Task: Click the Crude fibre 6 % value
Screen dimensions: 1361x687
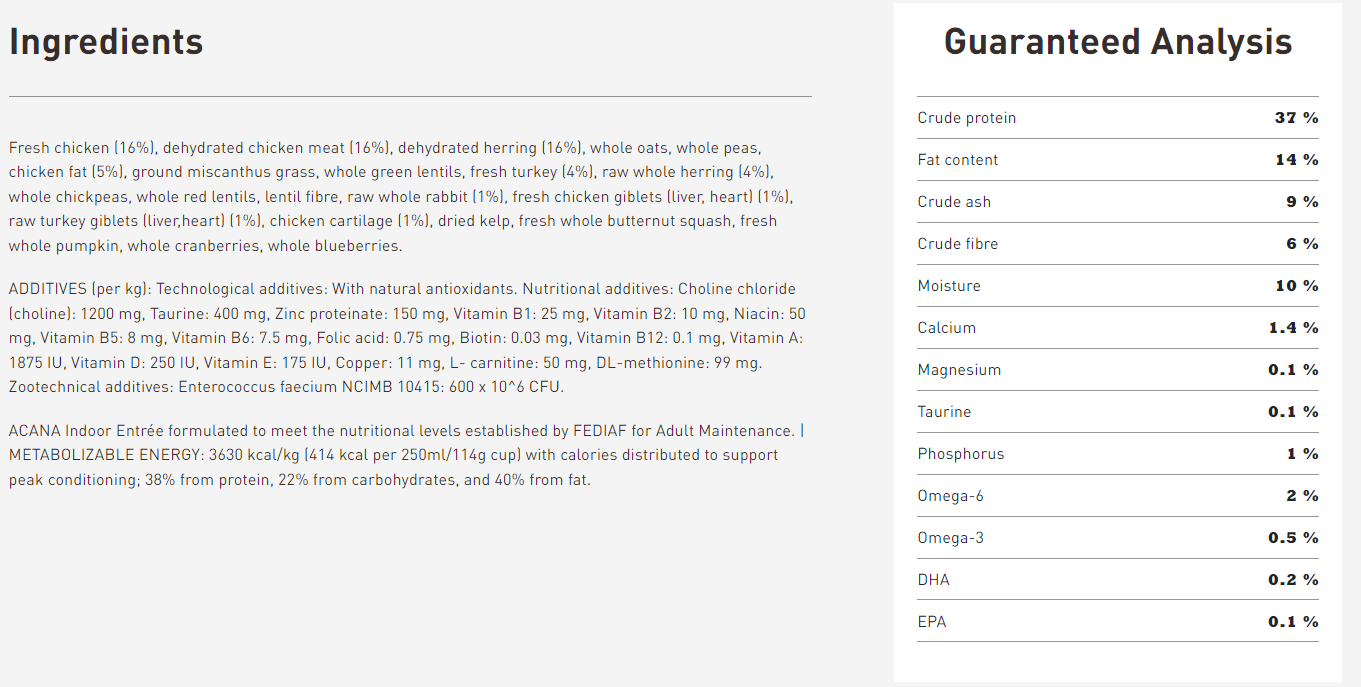Action: click(x=1302, y=244)
